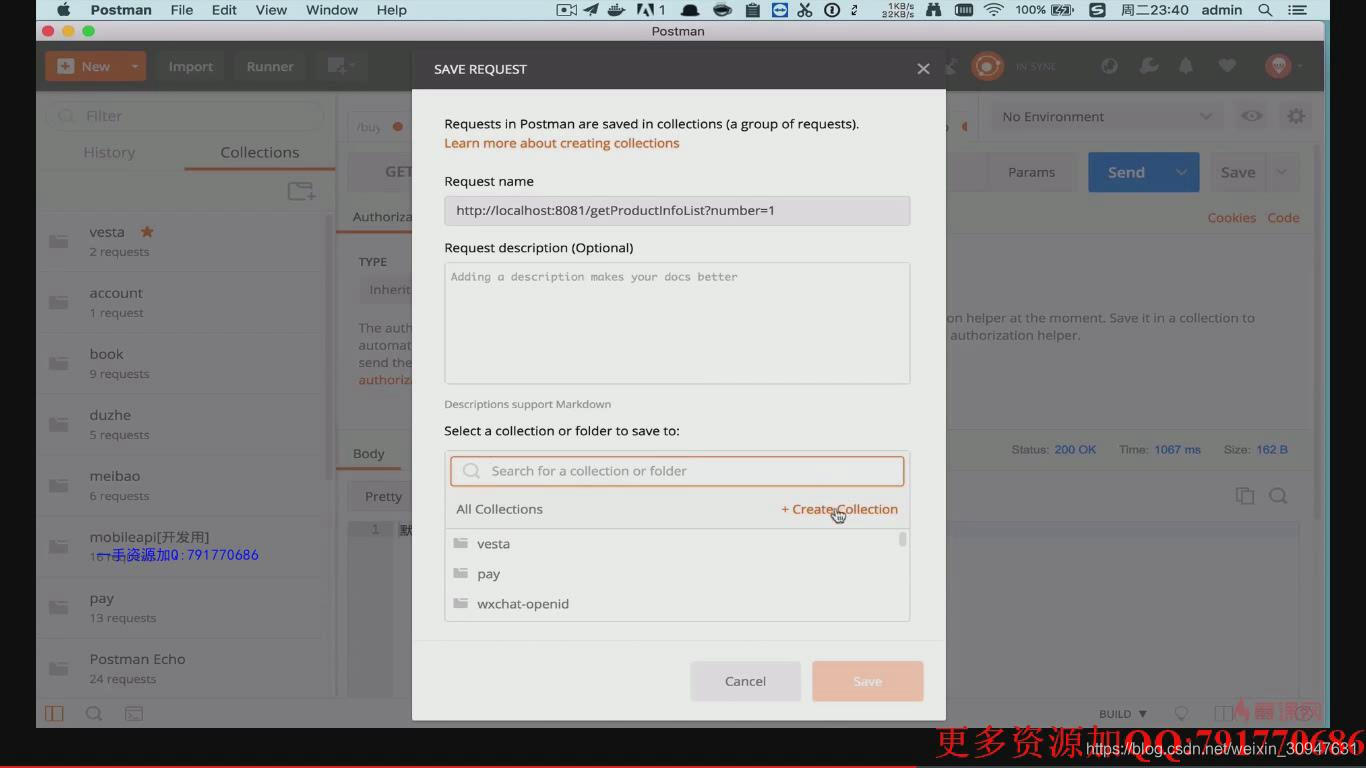Click the environment quick look eye icon
This screenshot has height=768, width=1366.
point(1251,116)
